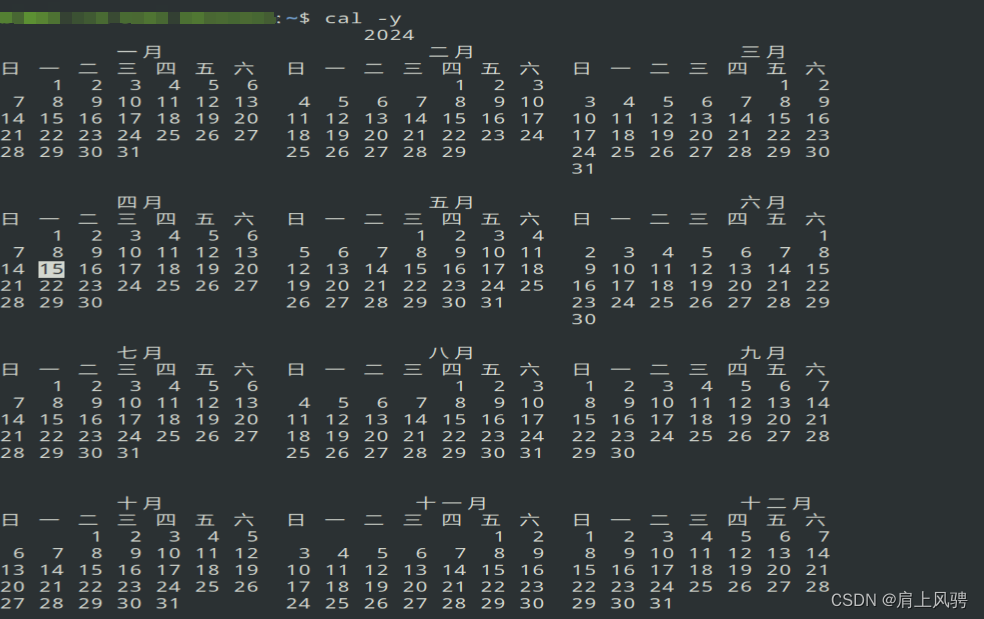984x619 pixels.
Task: Select the 四 weekday header under 八月
Action: [x=451, y=369]
